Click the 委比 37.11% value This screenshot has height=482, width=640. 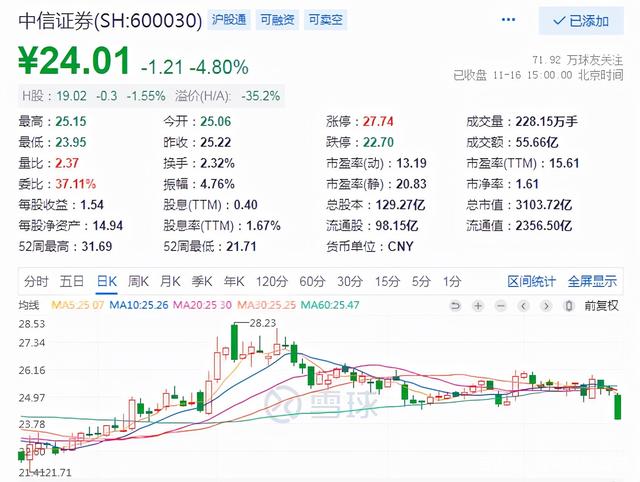[x=76, y=184]
